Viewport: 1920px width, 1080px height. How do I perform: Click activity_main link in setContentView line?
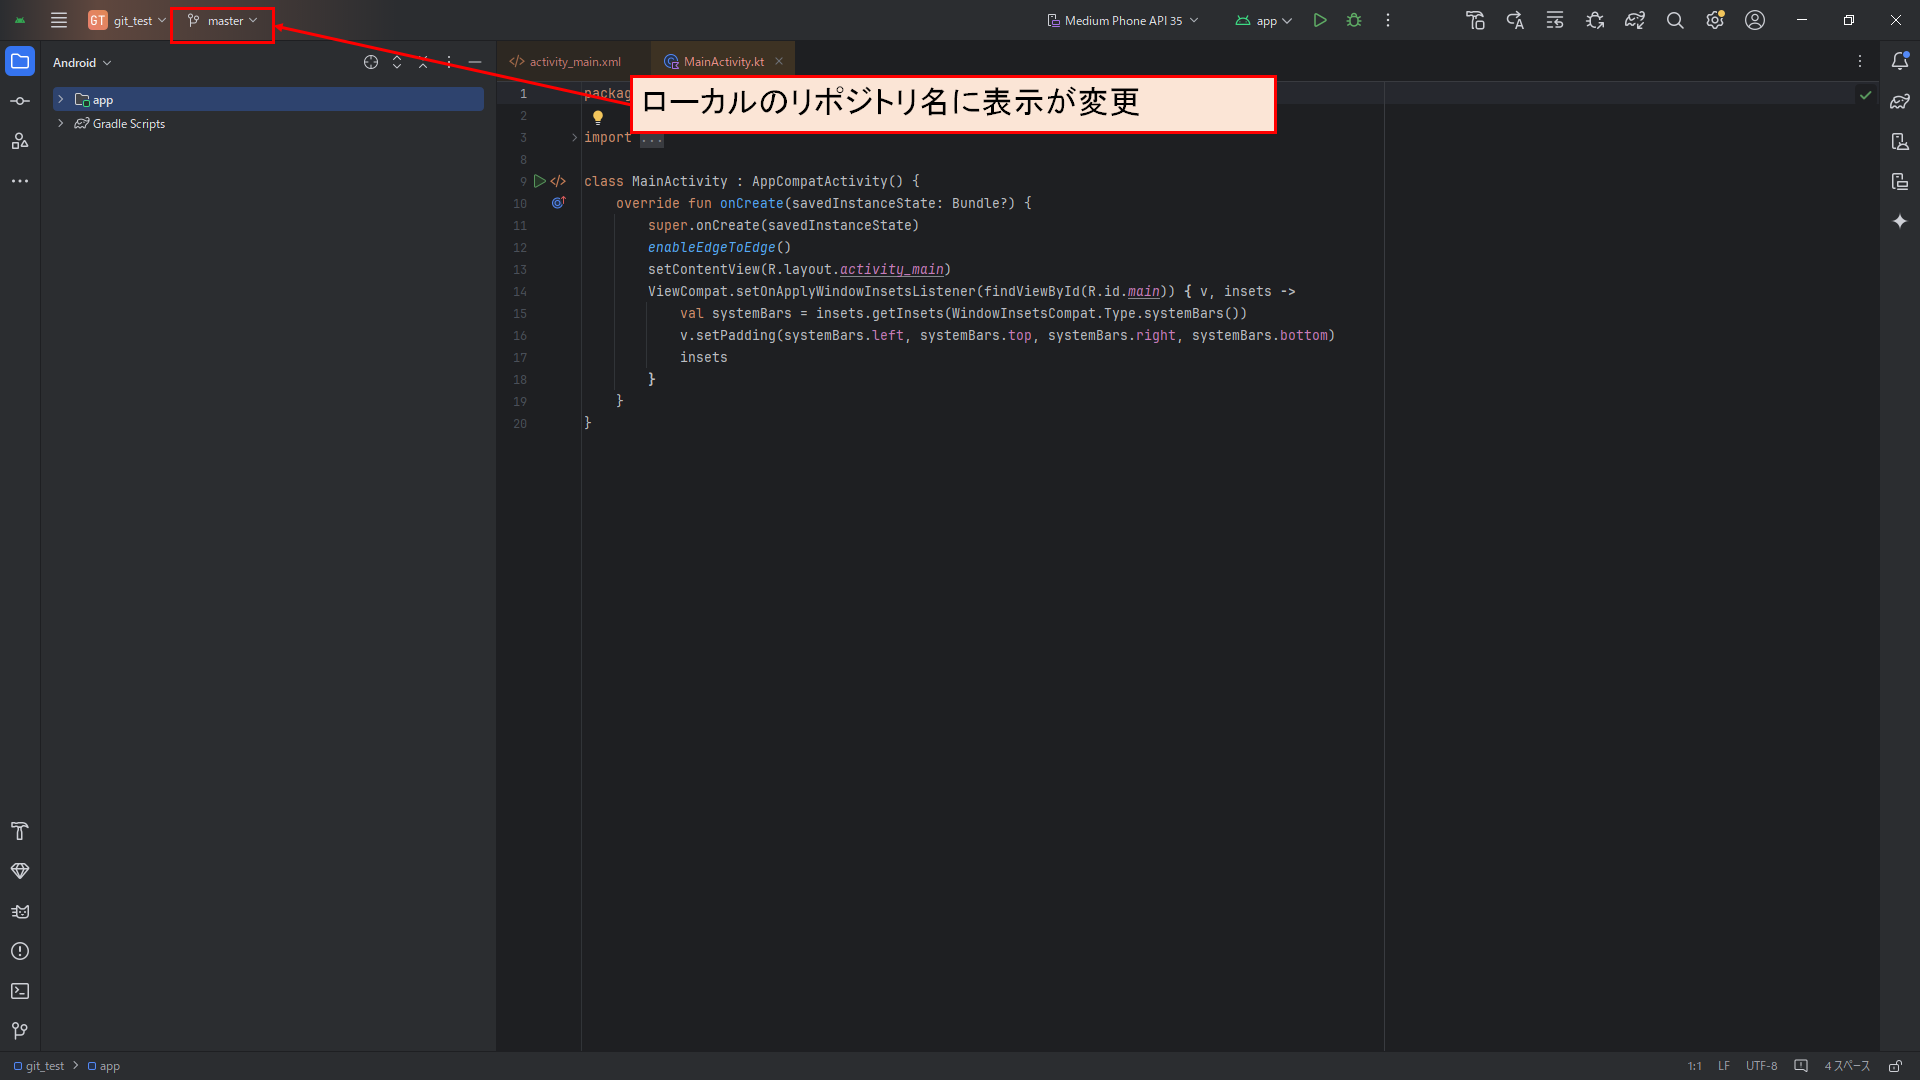[892, 269]
